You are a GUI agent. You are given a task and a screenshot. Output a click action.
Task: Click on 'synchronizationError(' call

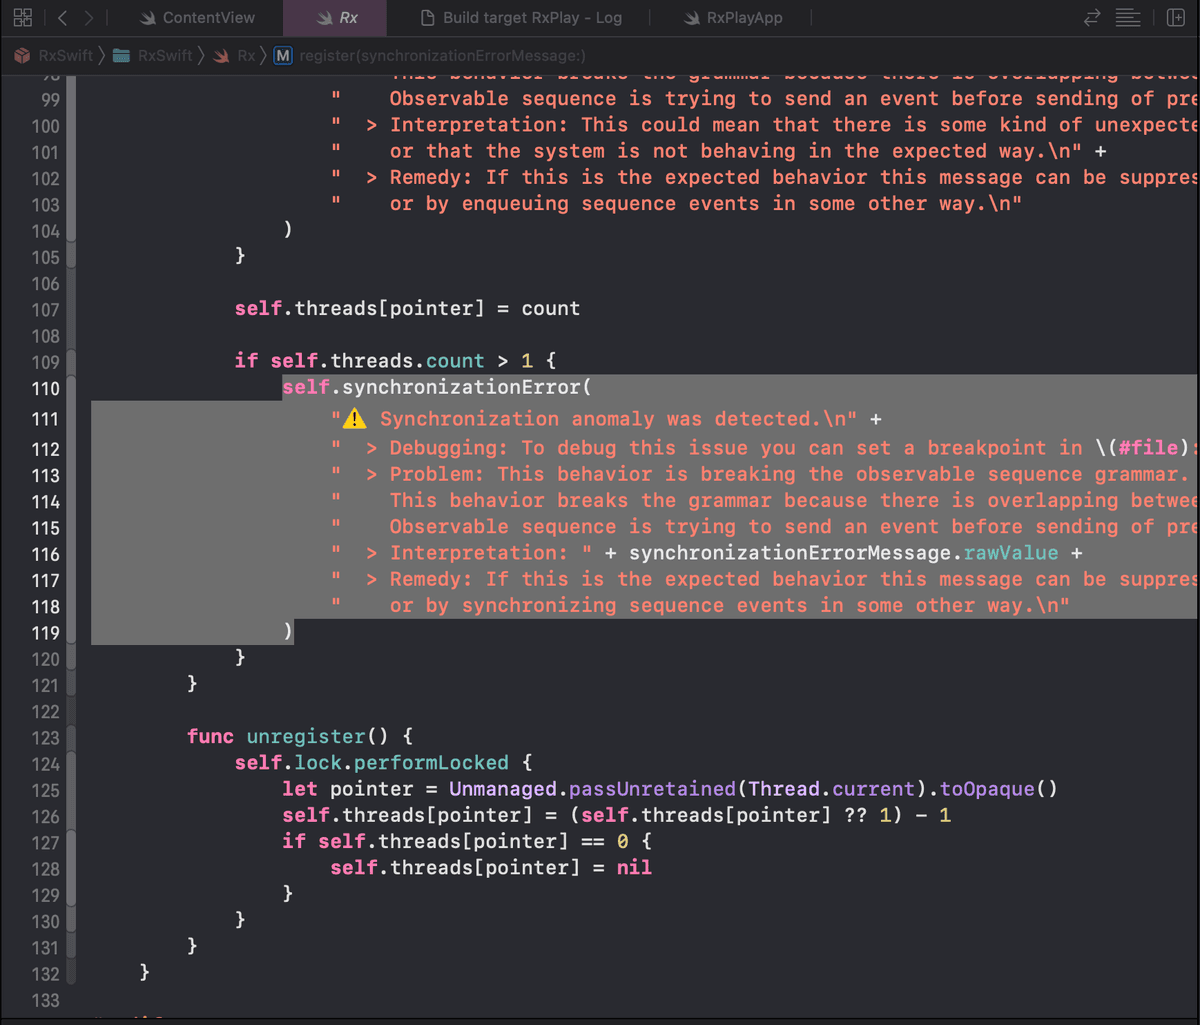(468, 387)
